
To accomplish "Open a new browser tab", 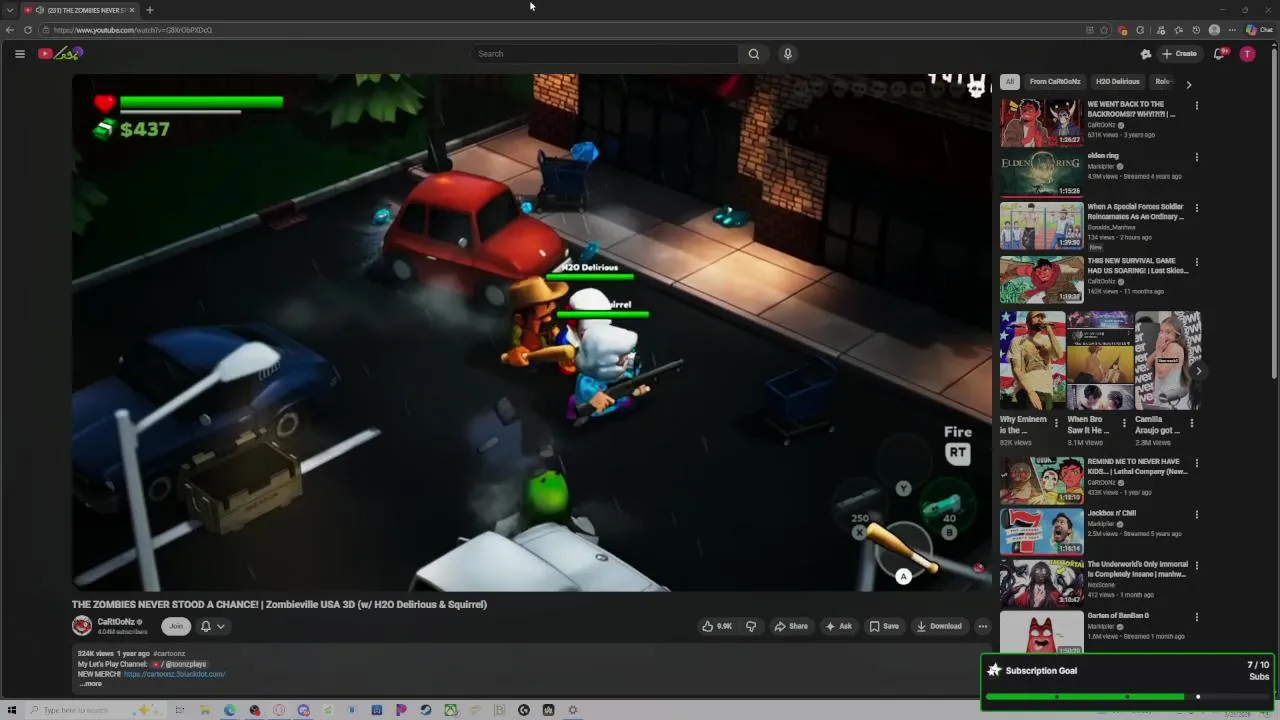I will (x=150, y=10).
